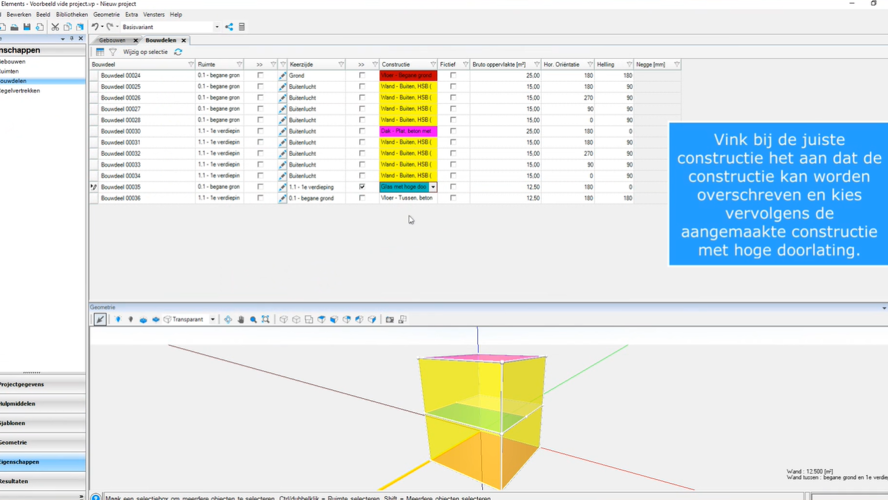Click the share icon beside Basisvariant
Screen dimensions: 888x500
229,27
